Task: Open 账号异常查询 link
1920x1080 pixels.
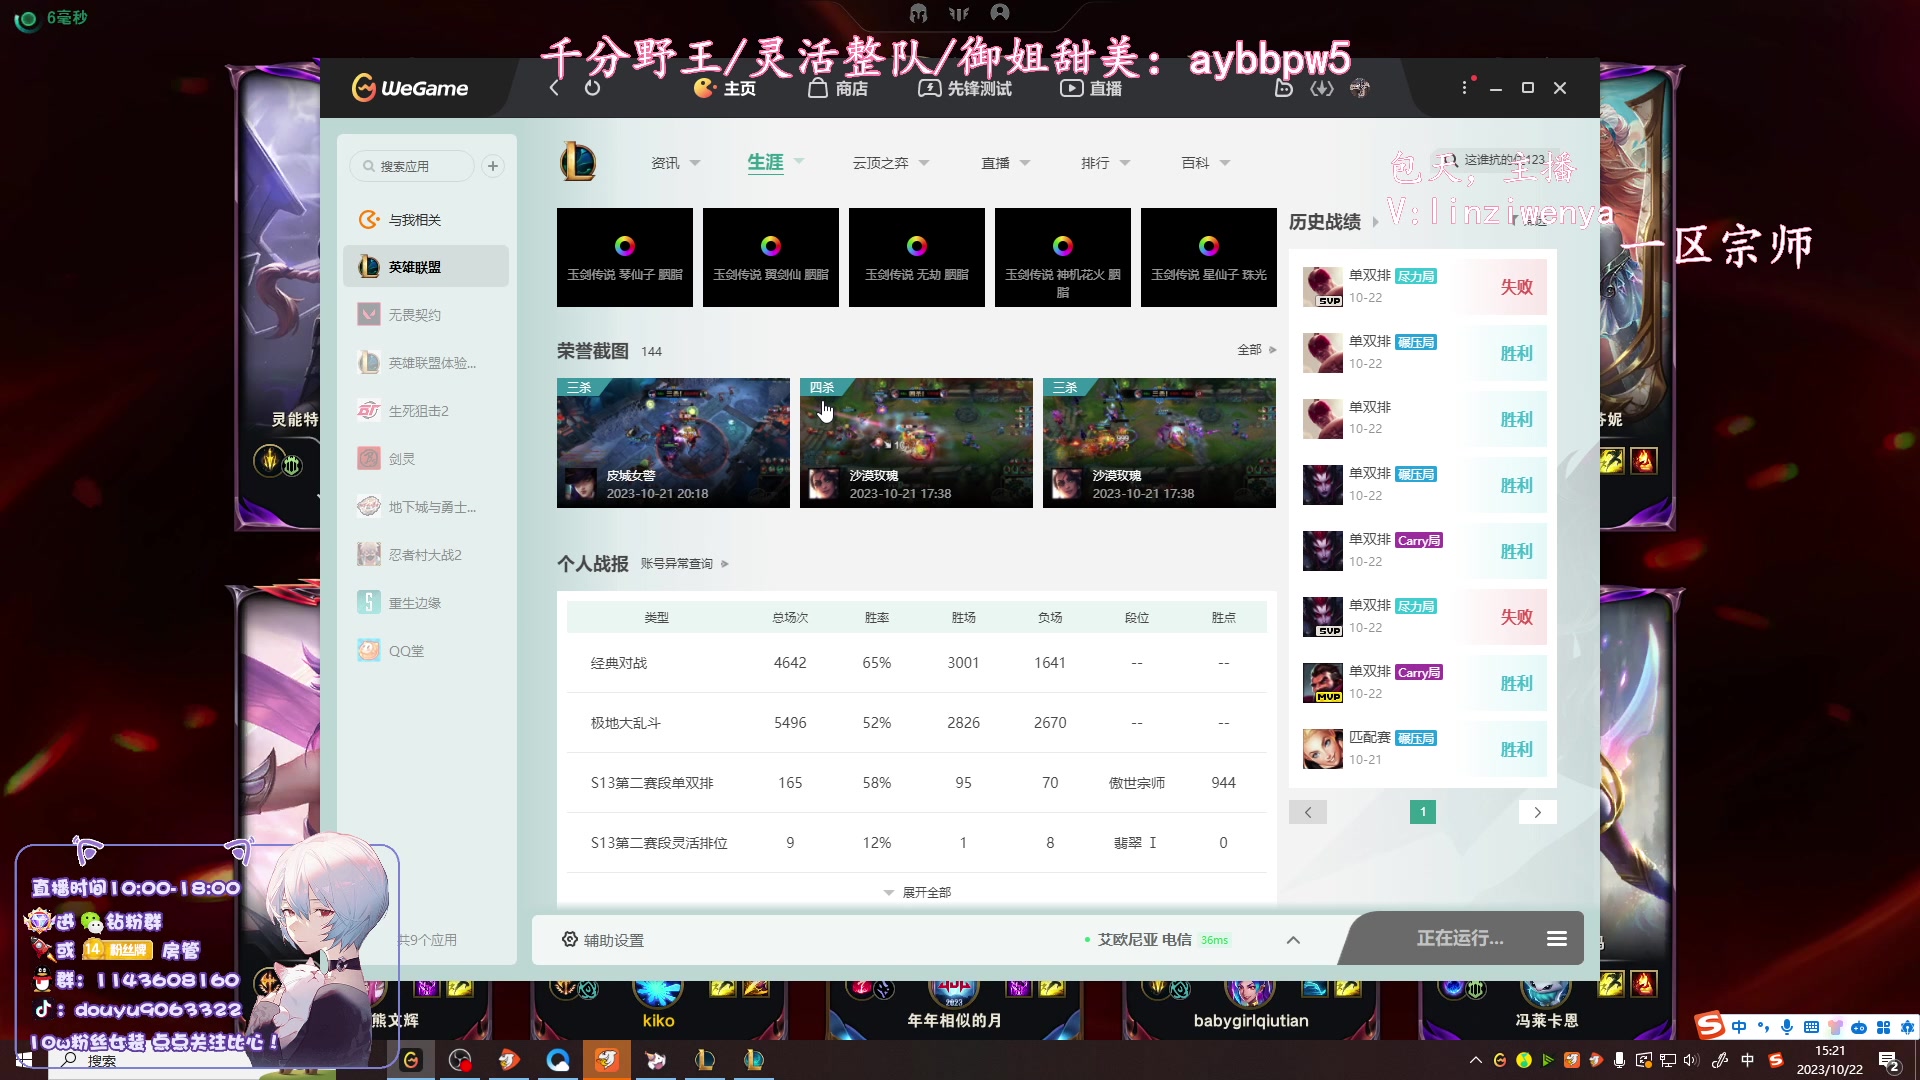Action: pos(677,563)
